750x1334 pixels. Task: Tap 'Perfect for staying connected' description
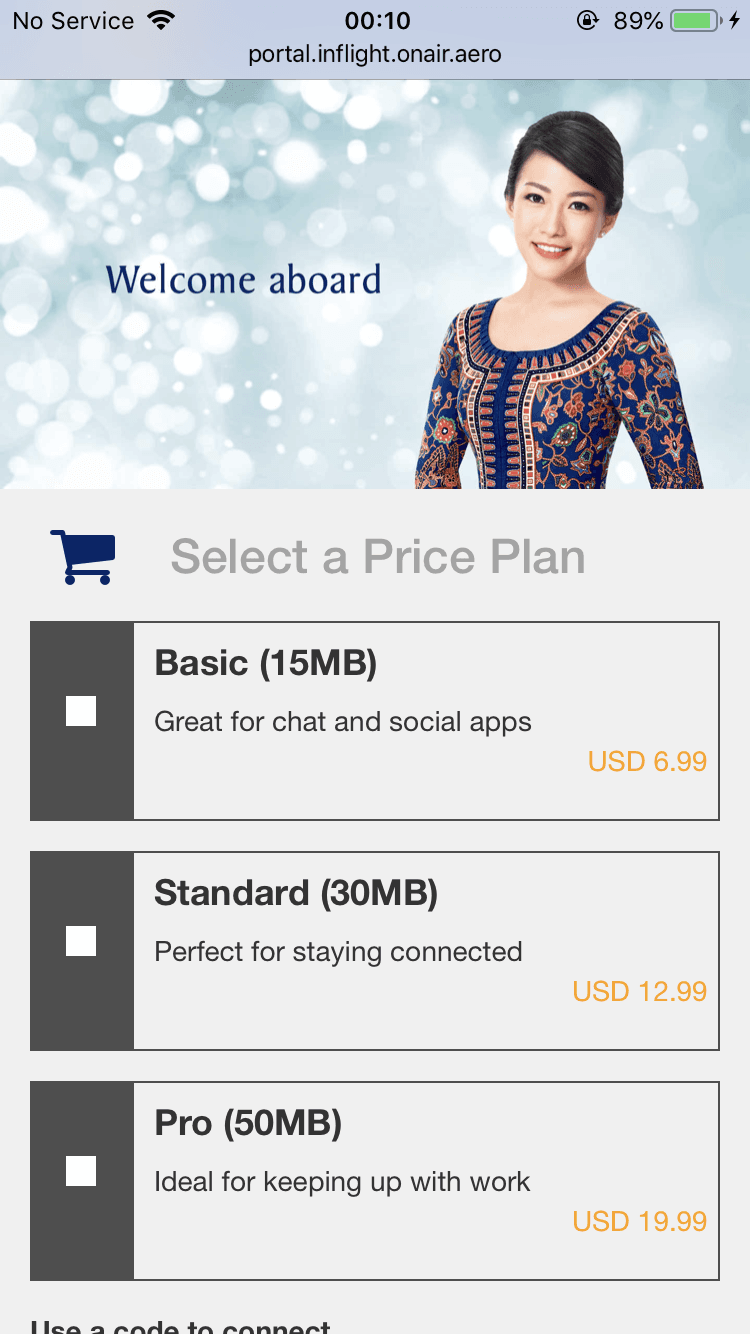(x=338, y=952)
